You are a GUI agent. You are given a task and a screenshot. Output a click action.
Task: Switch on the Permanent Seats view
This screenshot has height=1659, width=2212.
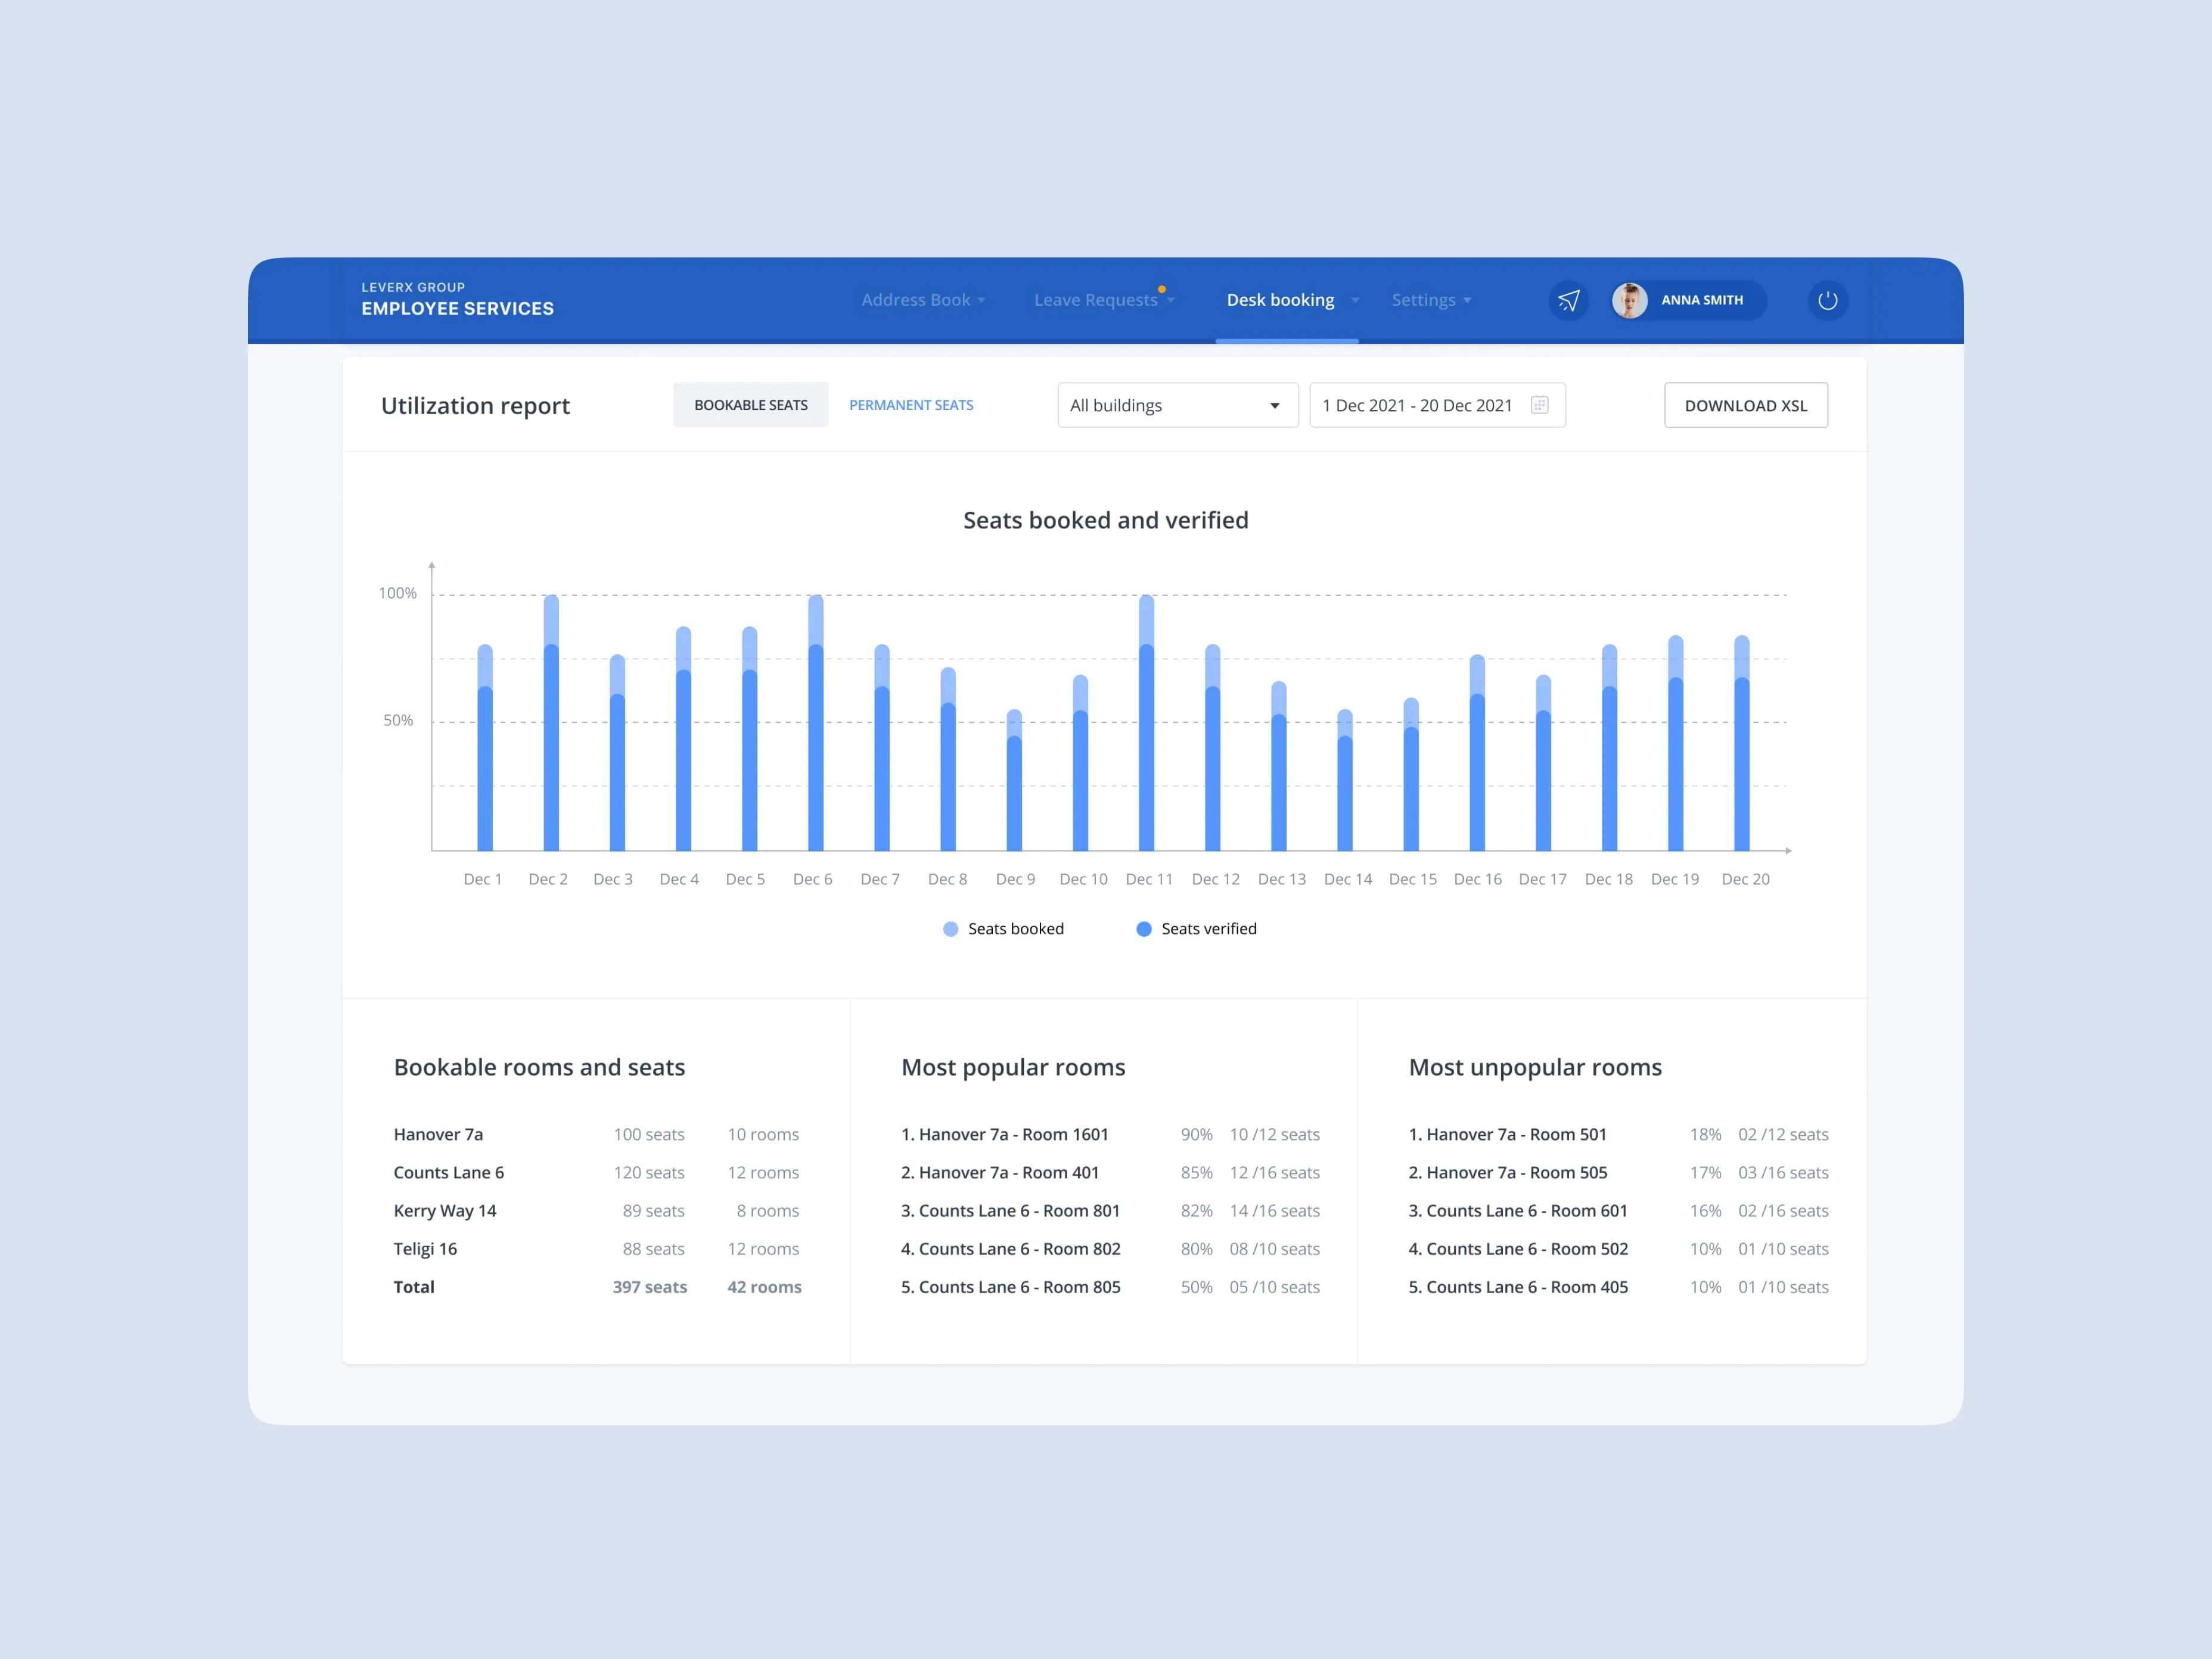point(911,405)
